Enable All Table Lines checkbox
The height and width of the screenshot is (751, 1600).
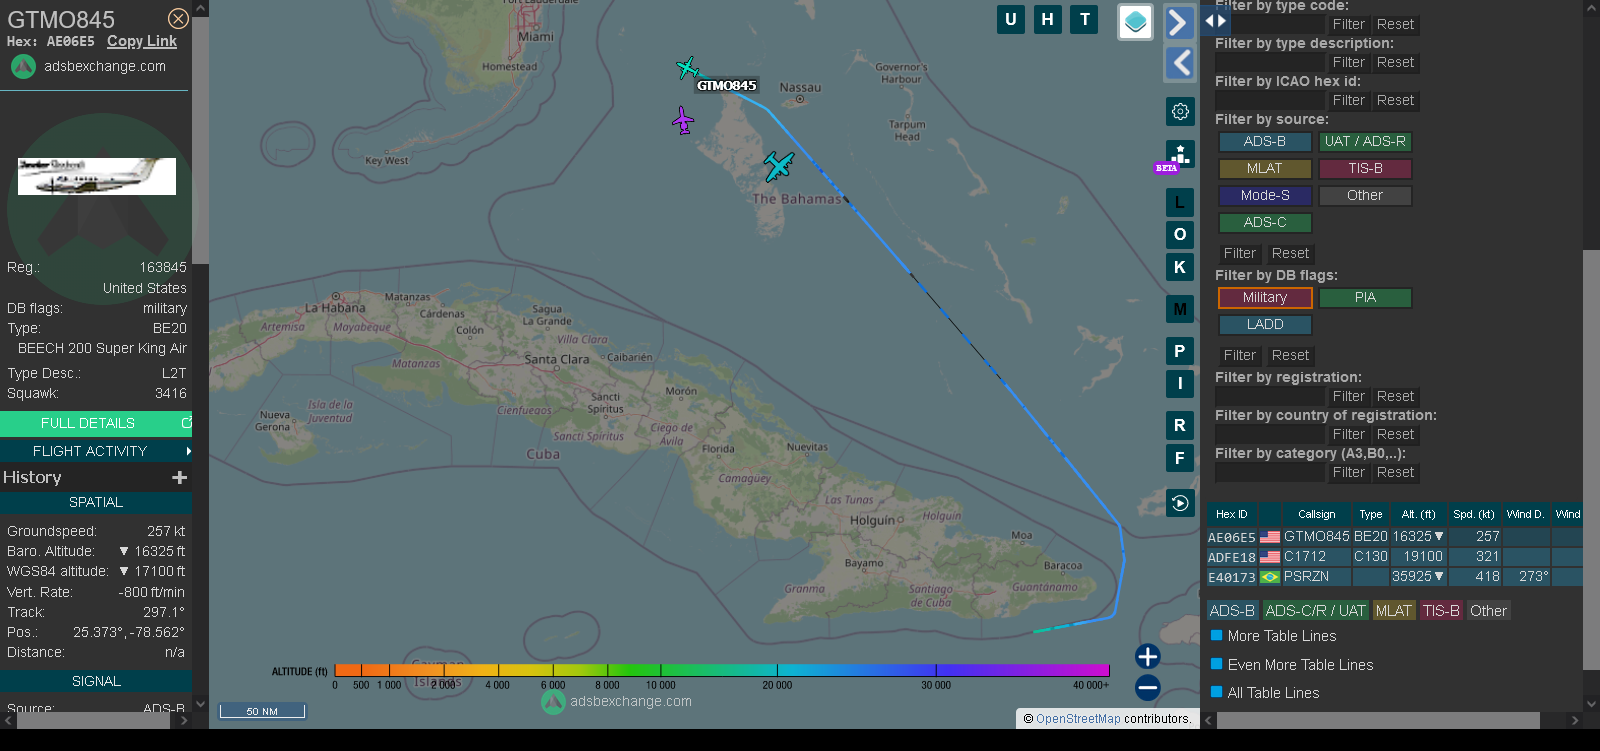click(x=1217, y=692)
